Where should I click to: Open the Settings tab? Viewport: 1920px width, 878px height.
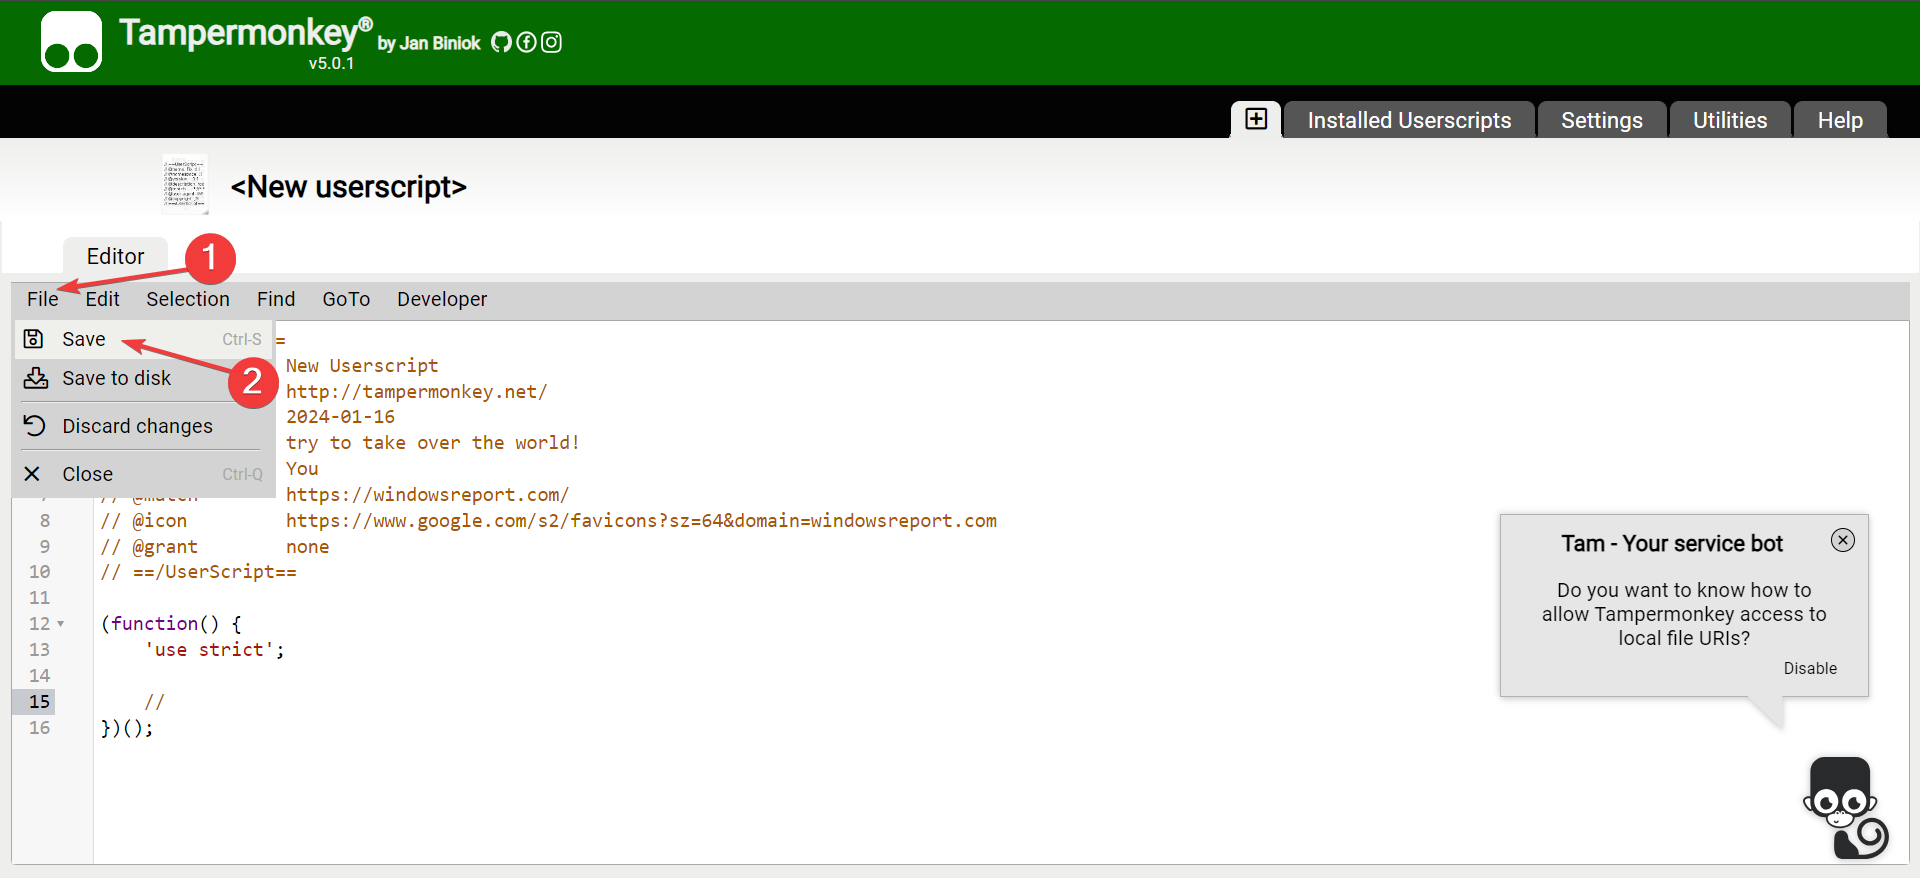tap(1602, 120)
